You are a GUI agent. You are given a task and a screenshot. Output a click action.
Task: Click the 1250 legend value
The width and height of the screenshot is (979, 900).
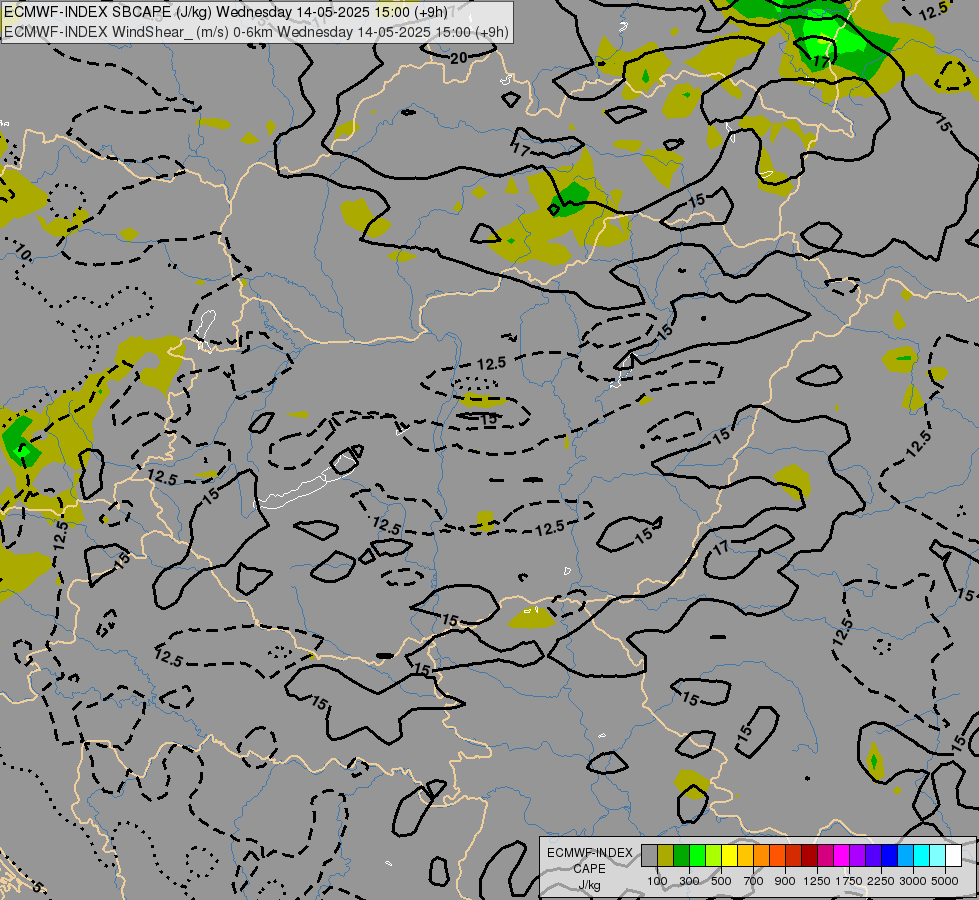tap(817, 881)
